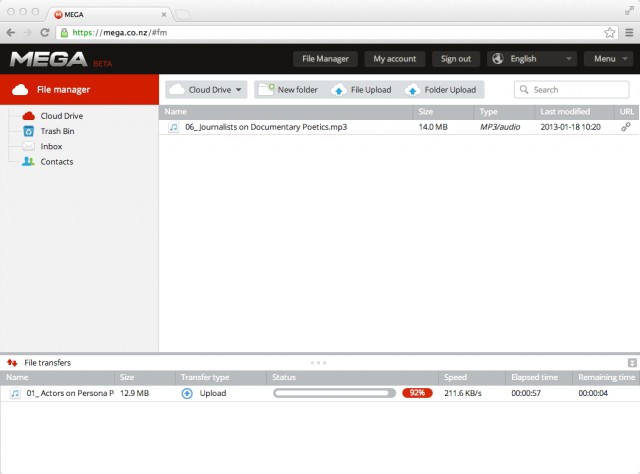The height and width of the screenshot is (474, 640).
Task: Open File Manager from top navigation
Action: click(325, 59)
